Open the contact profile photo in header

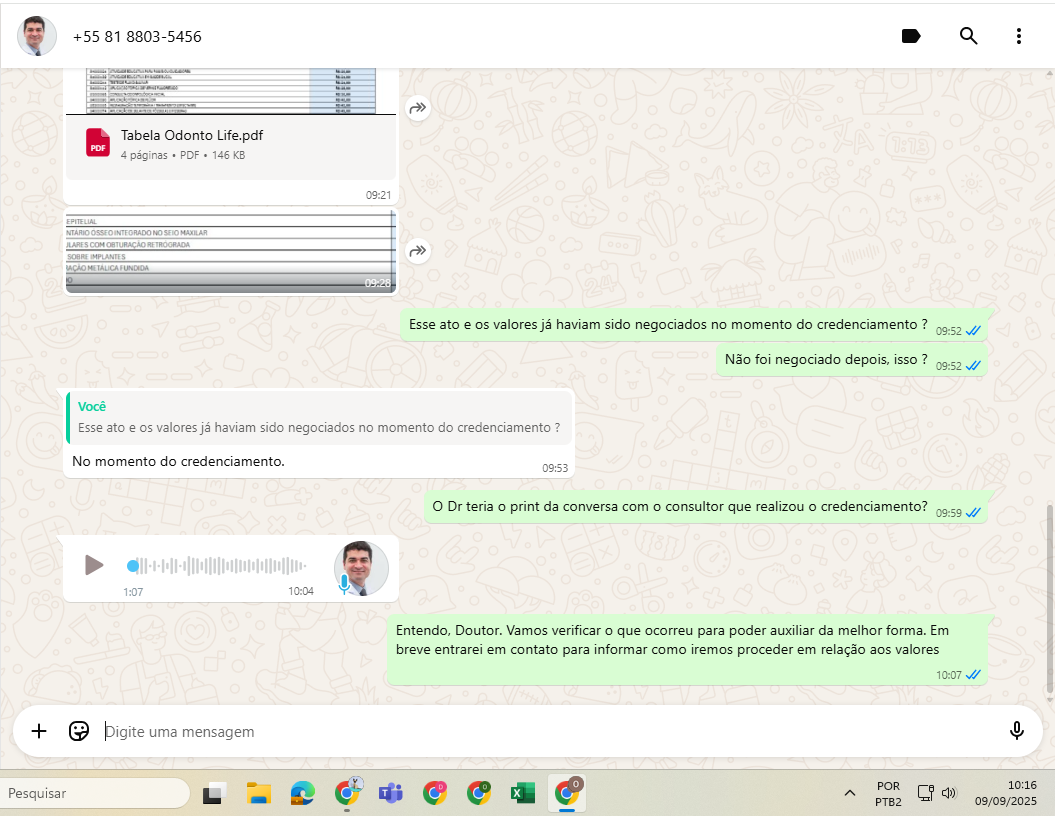click(37, 36)
